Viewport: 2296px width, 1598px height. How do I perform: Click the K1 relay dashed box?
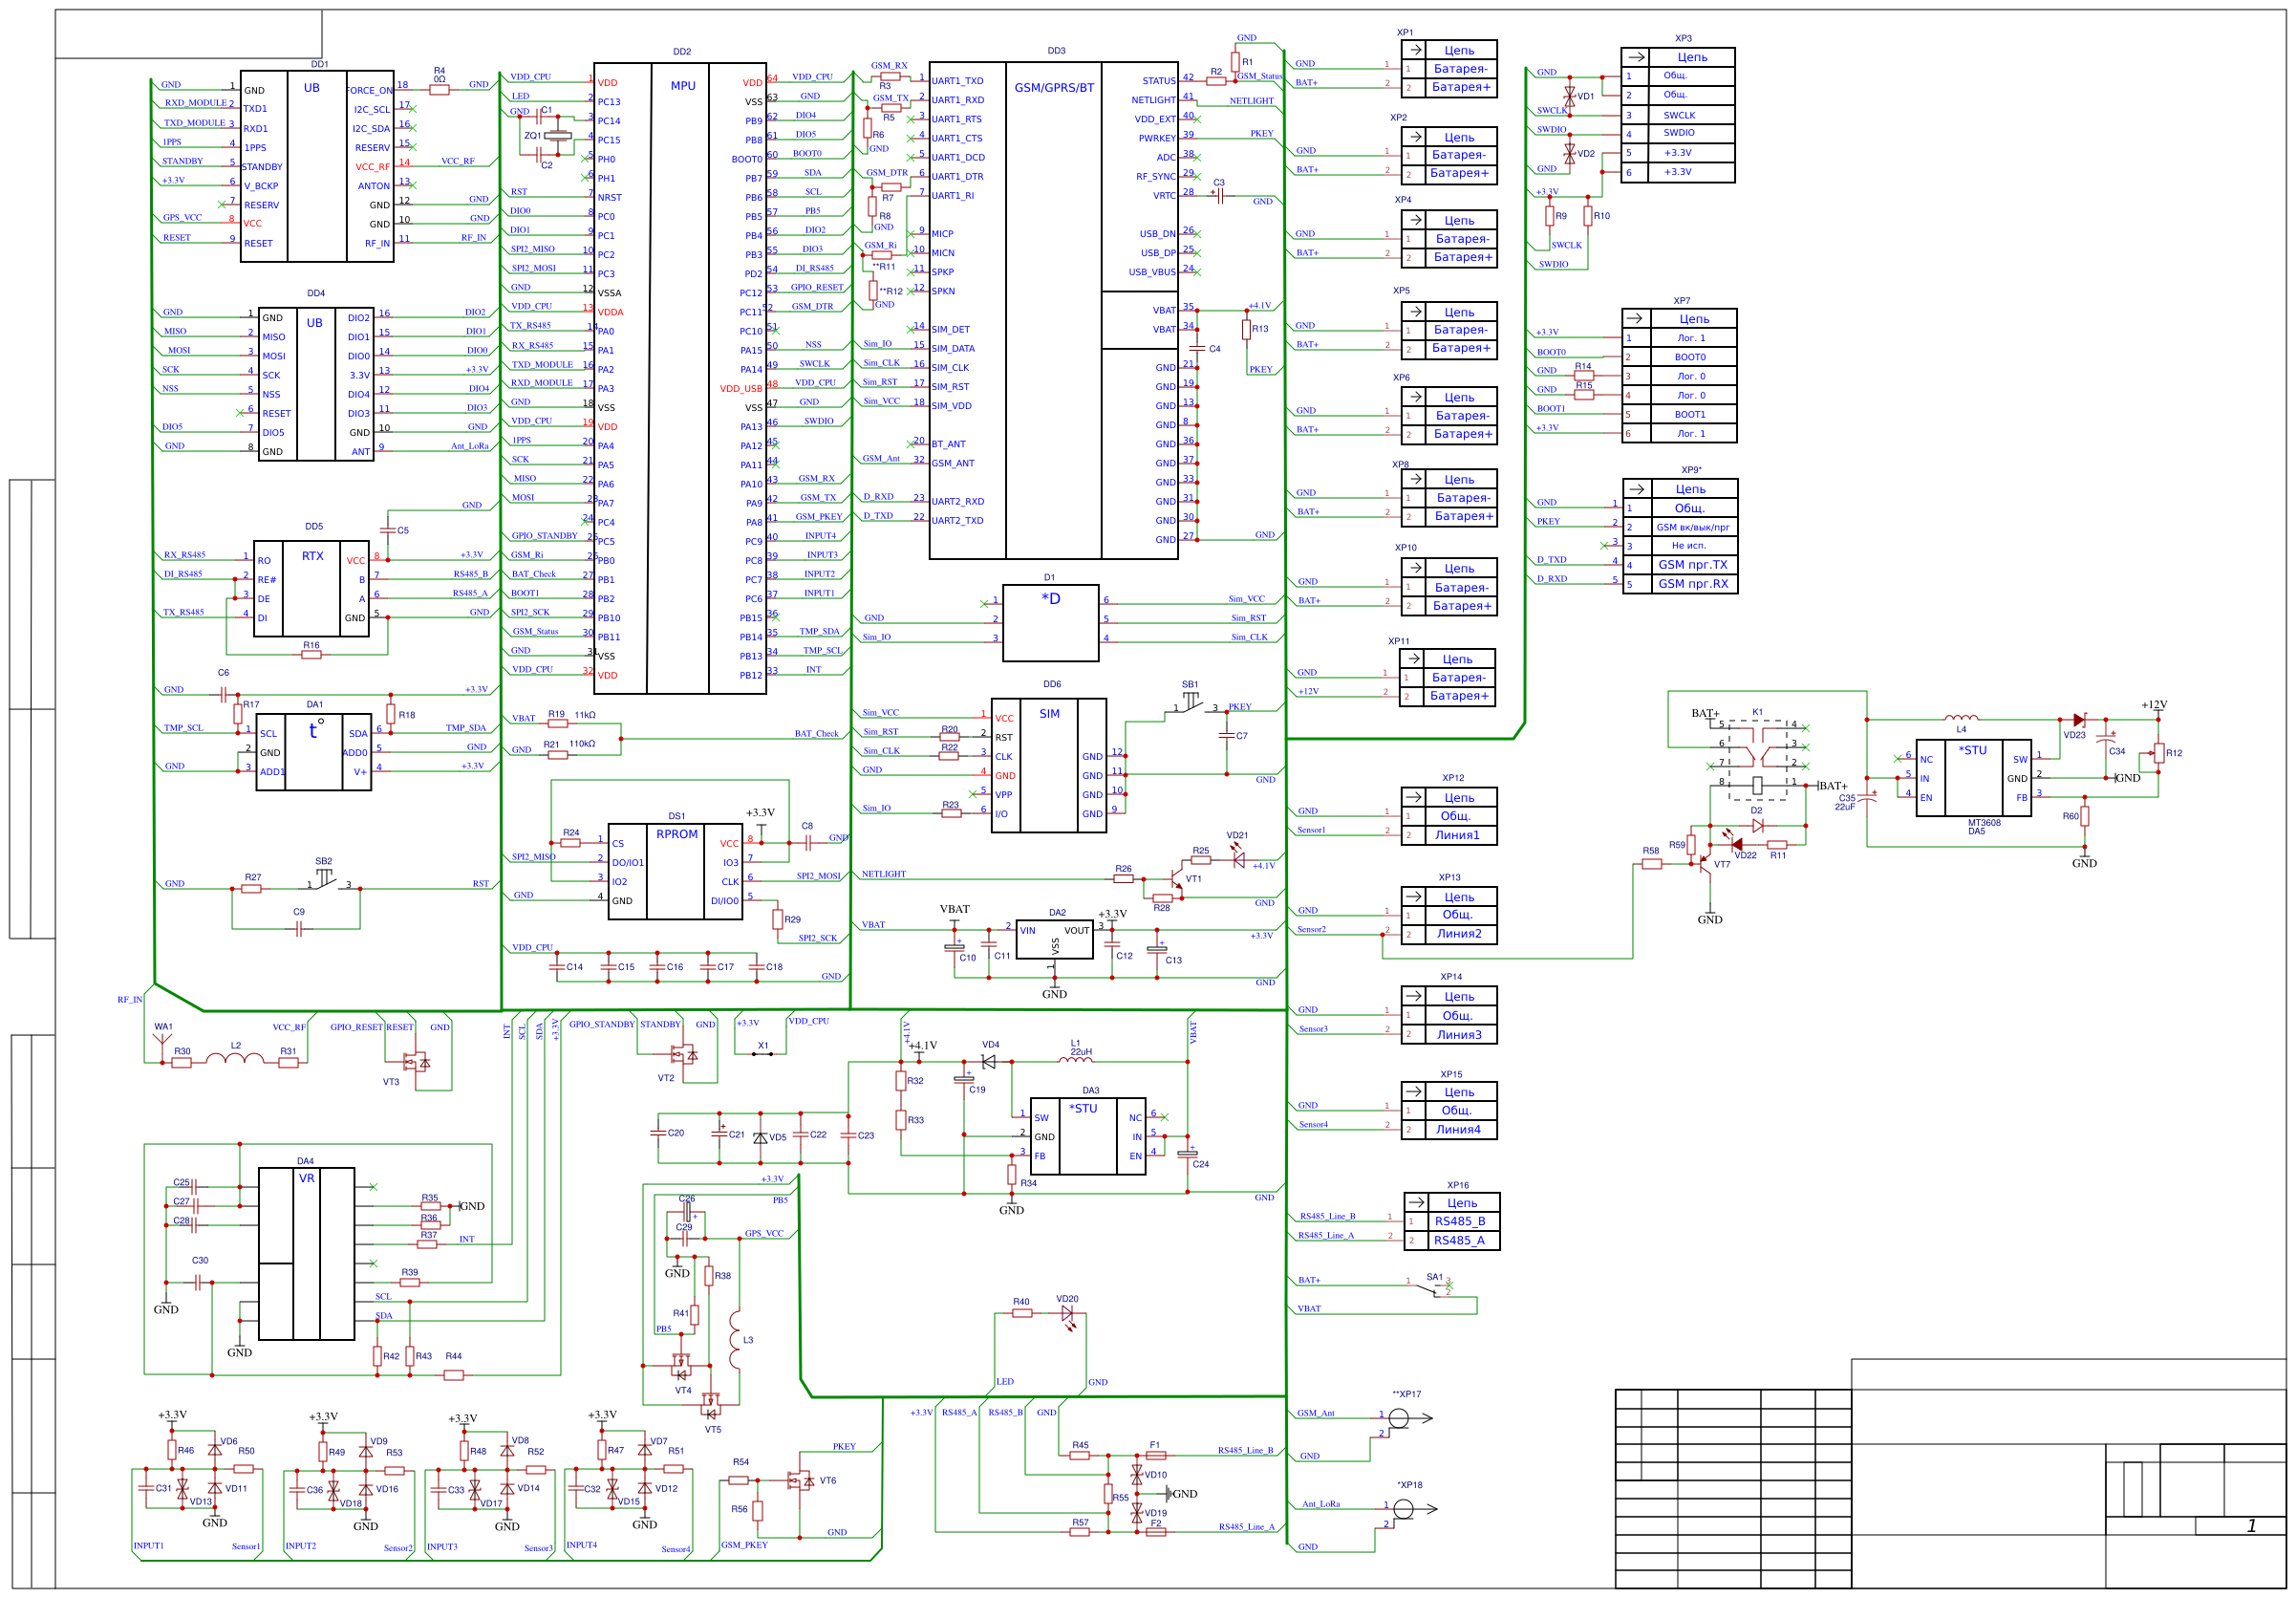1757,760
